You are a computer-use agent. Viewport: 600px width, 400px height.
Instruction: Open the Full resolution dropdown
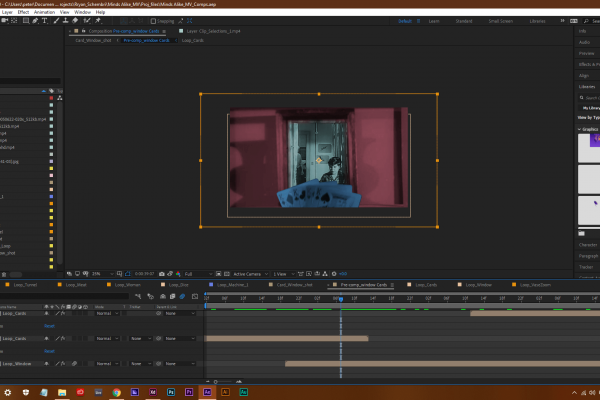pyautogui.click(x=198, y=274)
